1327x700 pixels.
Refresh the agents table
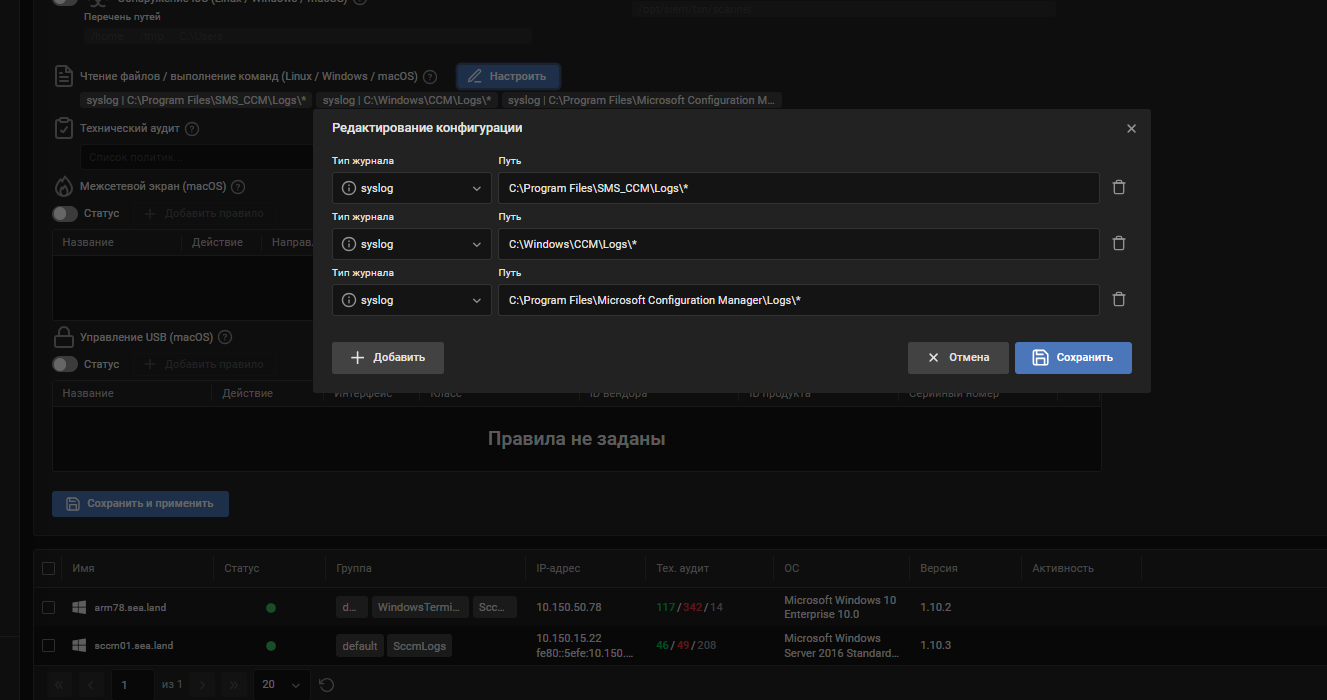[x=326, y=685]
